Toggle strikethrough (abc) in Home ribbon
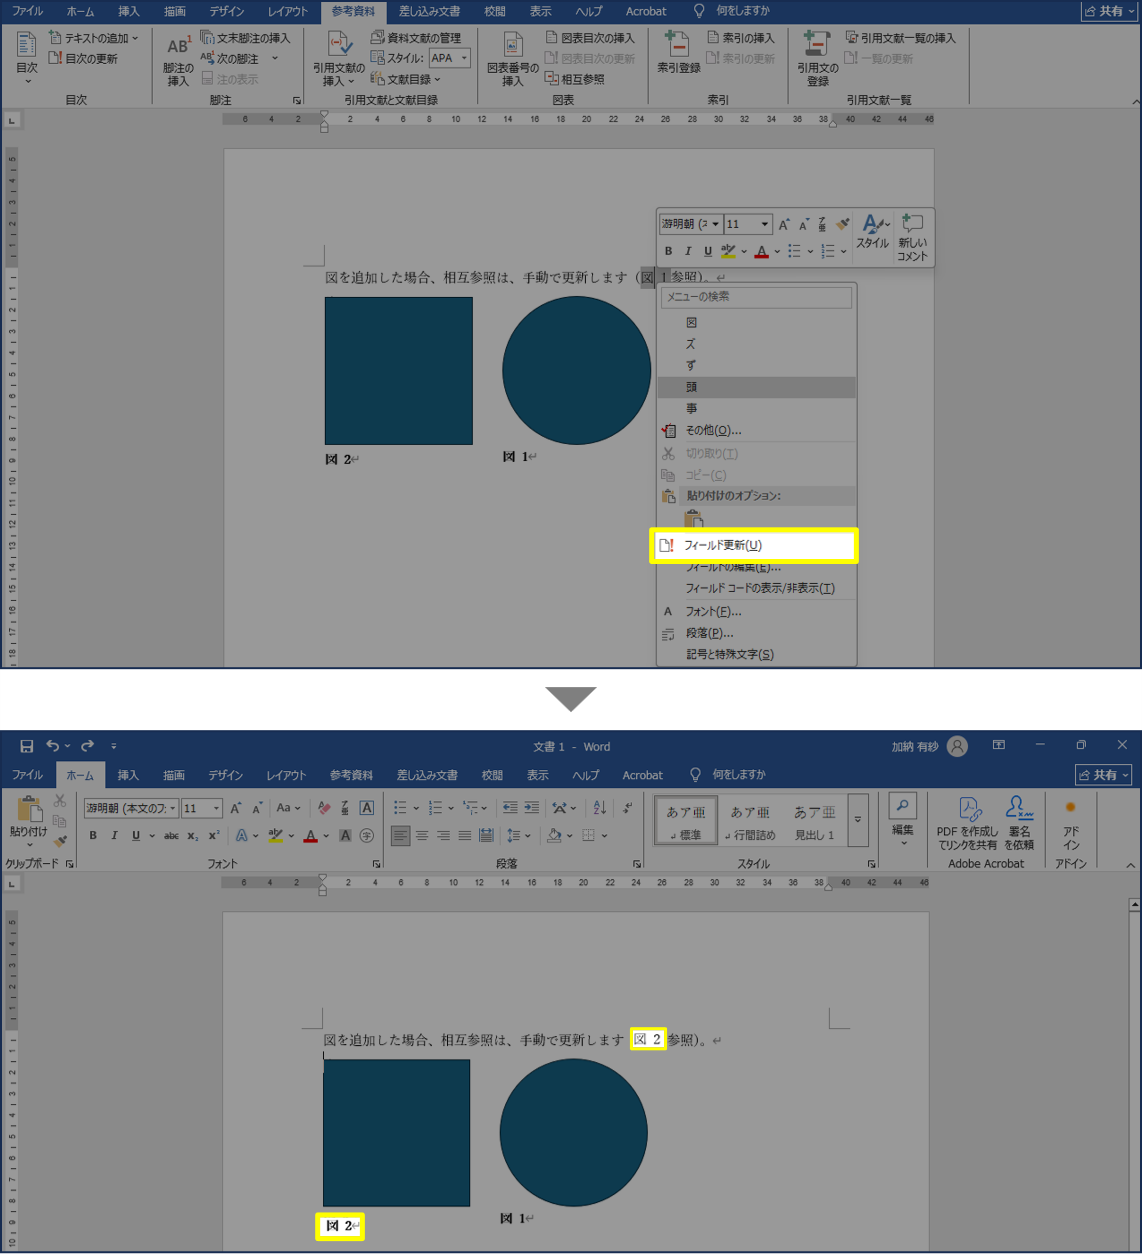Screen dimensions: 1142x1254 coord(171,836)
